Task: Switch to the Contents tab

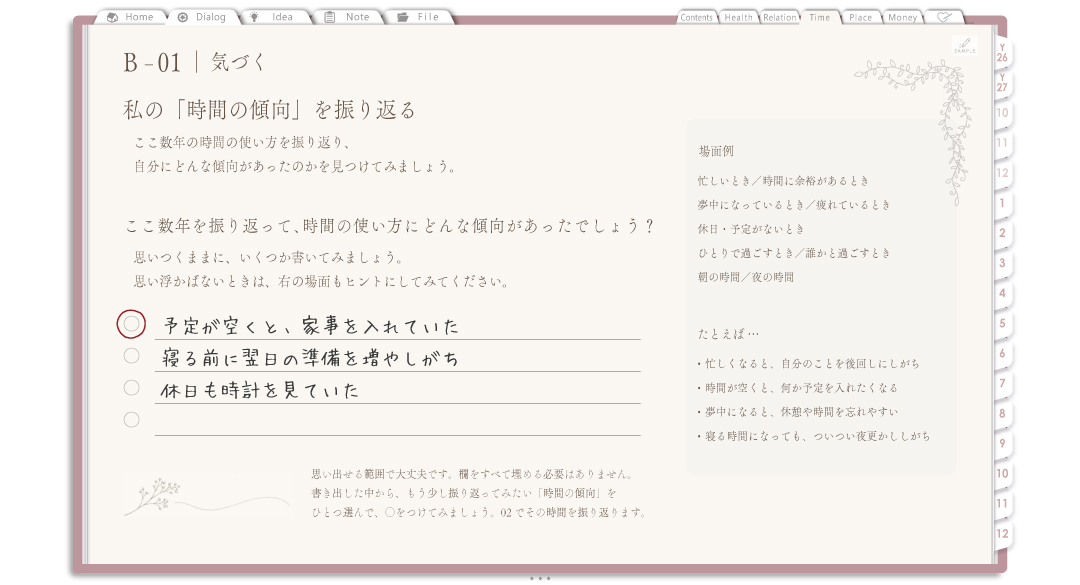Action: coord(696,17)
